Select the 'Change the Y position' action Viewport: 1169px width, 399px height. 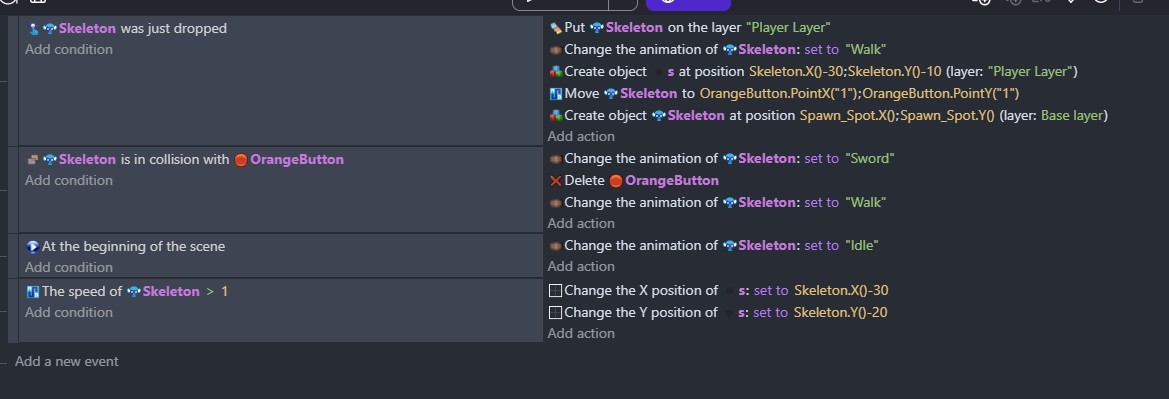point(718,312)
